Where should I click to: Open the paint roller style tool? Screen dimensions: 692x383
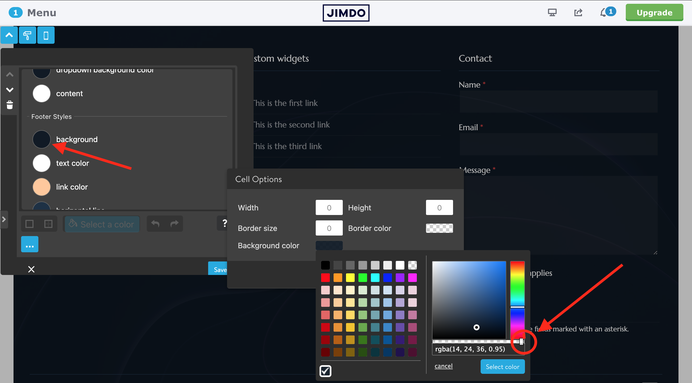point(27,35)
